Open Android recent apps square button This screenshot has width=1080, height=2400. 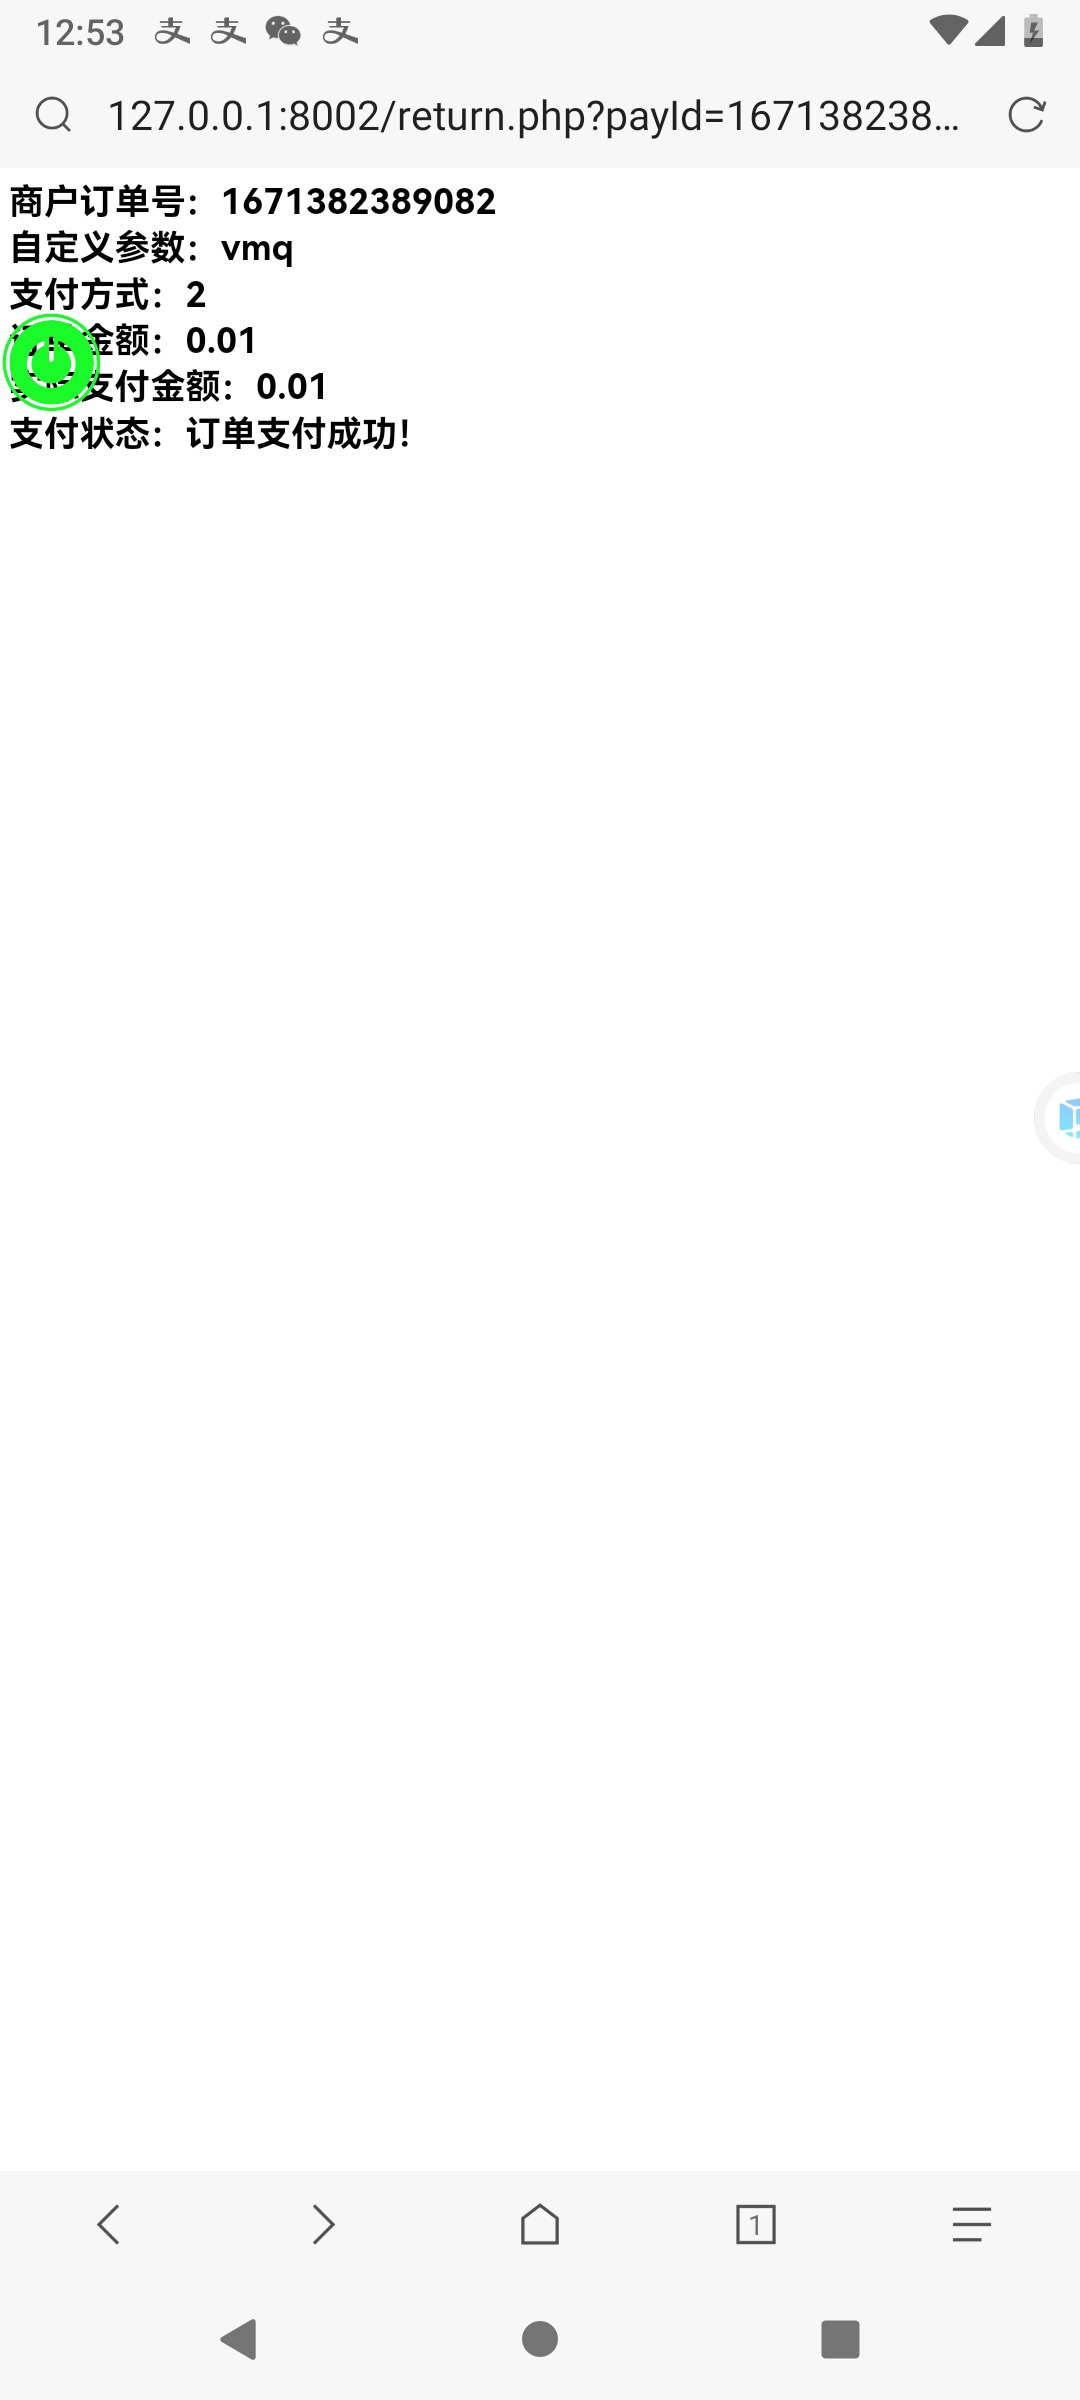click(x=840, y=2339)
